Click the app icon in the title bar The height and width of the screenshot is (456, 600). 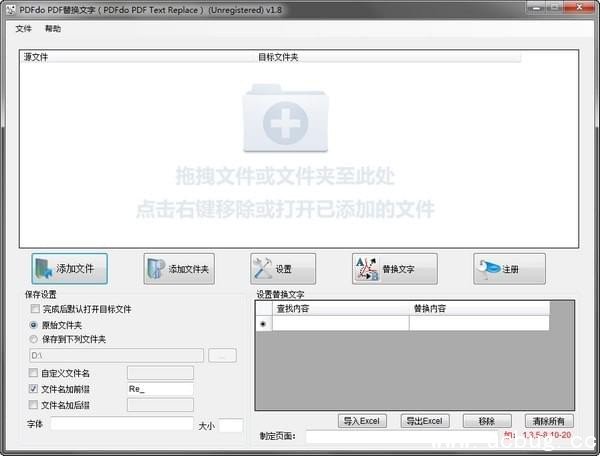10,9
